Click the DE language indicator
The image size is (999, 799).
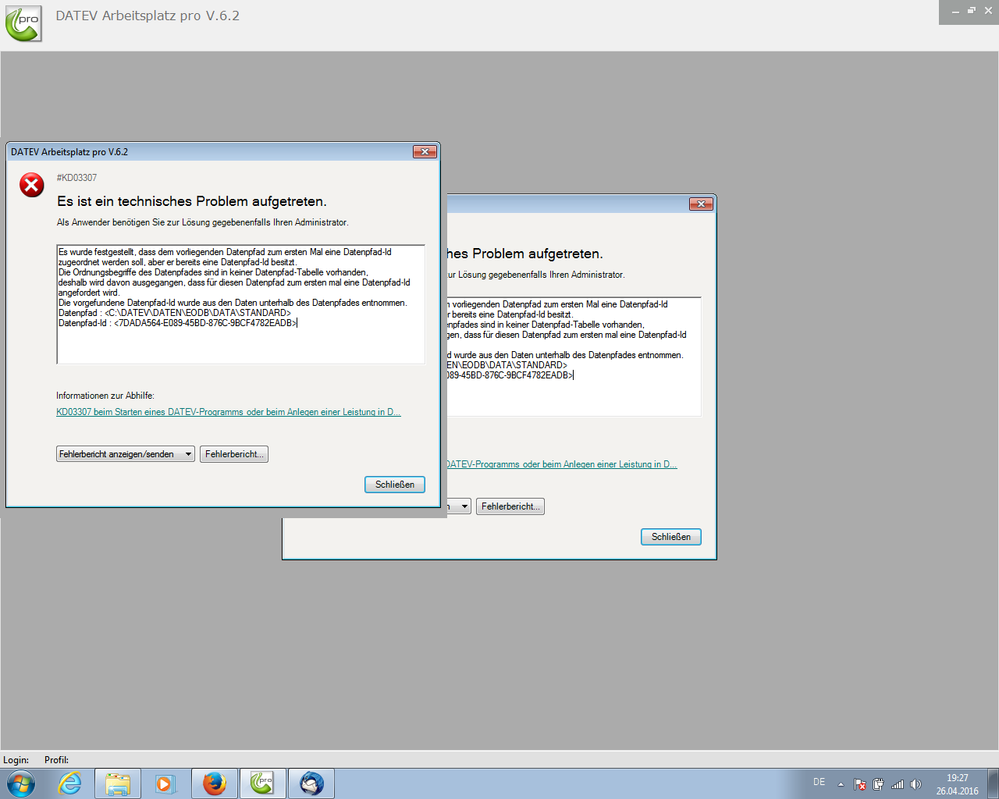pos(819,782)
